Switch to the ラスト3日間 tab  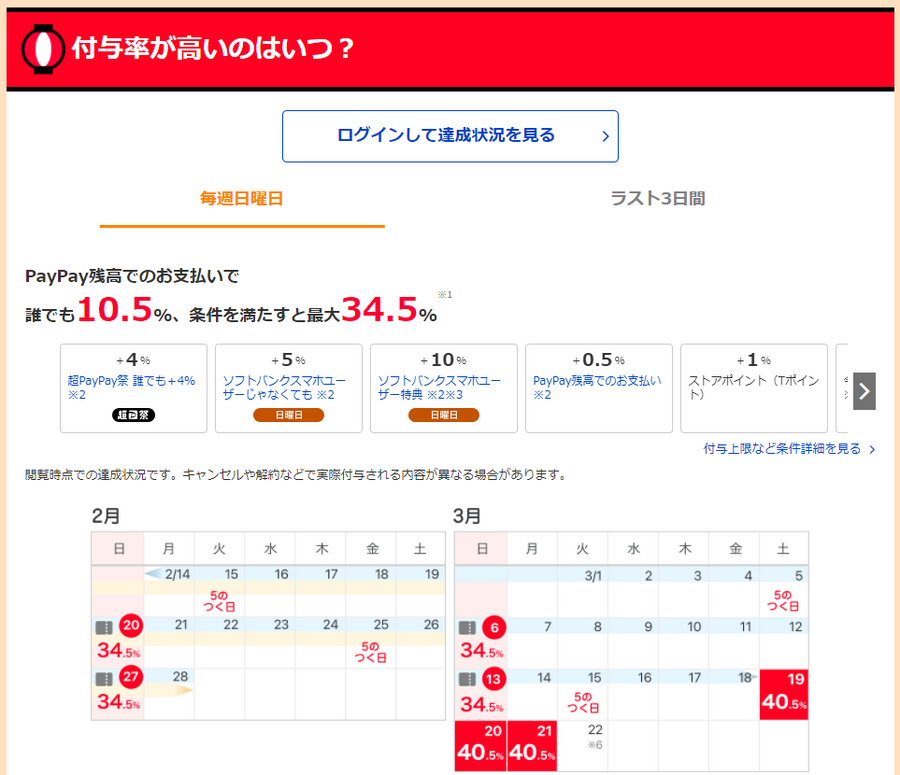click(658, 199)
